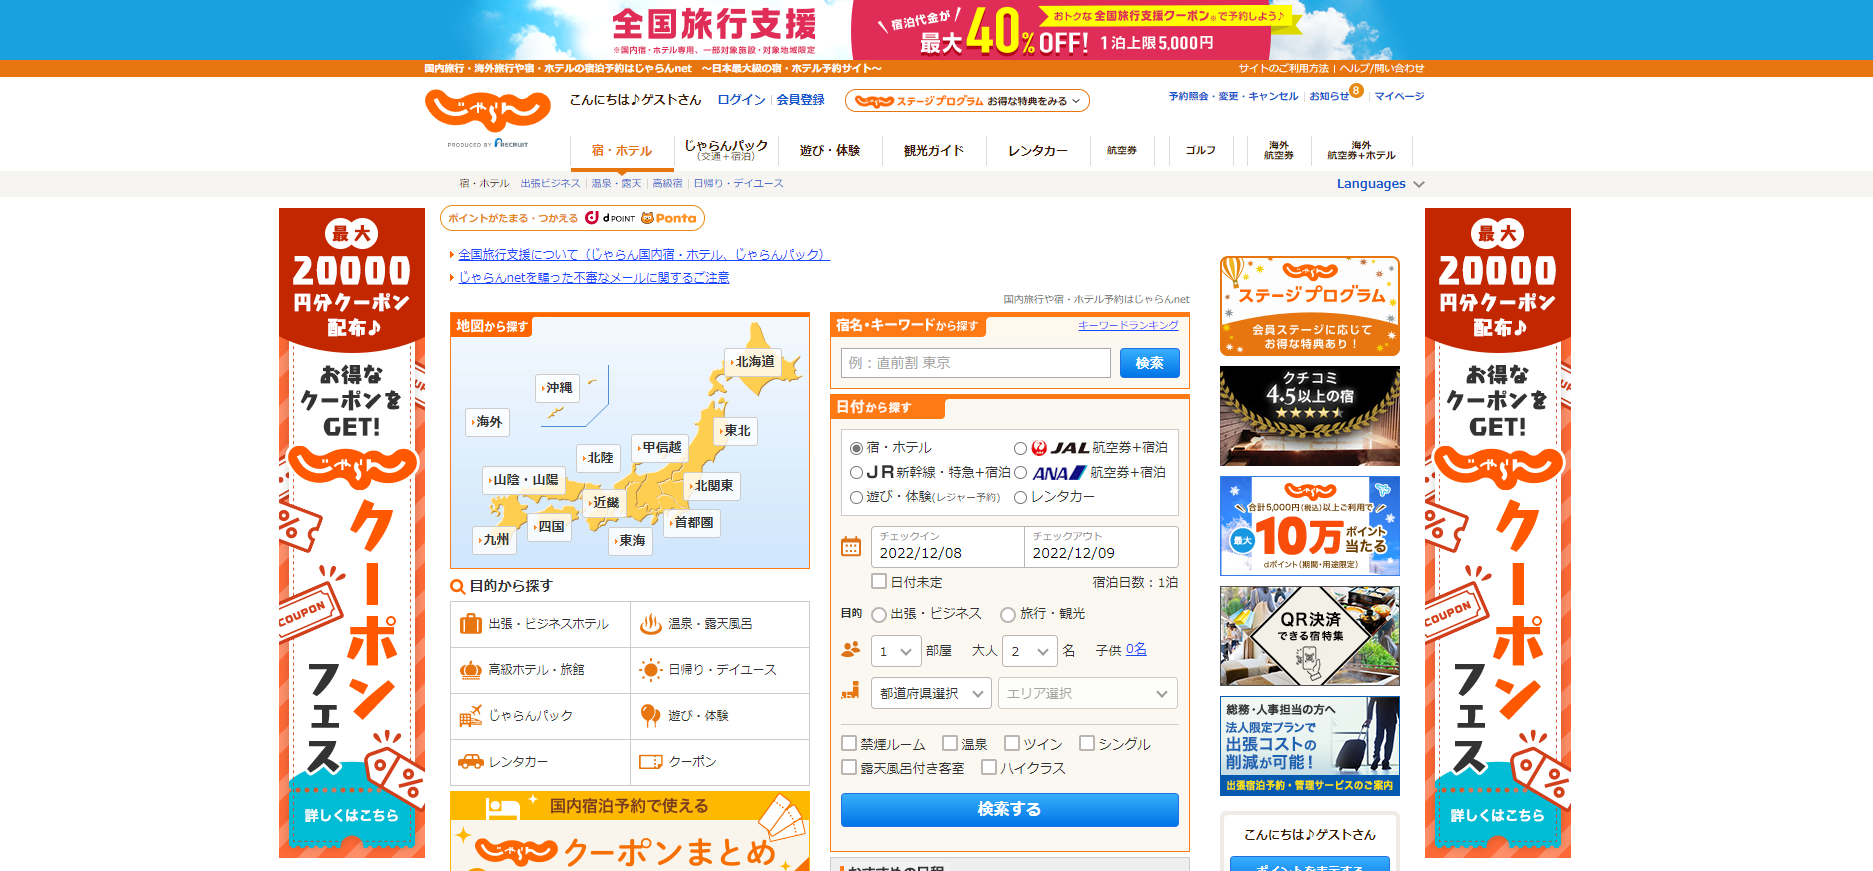Select 北海道 on the map
This screenshot has width=1873, height=871.
[x=753, y=362]
